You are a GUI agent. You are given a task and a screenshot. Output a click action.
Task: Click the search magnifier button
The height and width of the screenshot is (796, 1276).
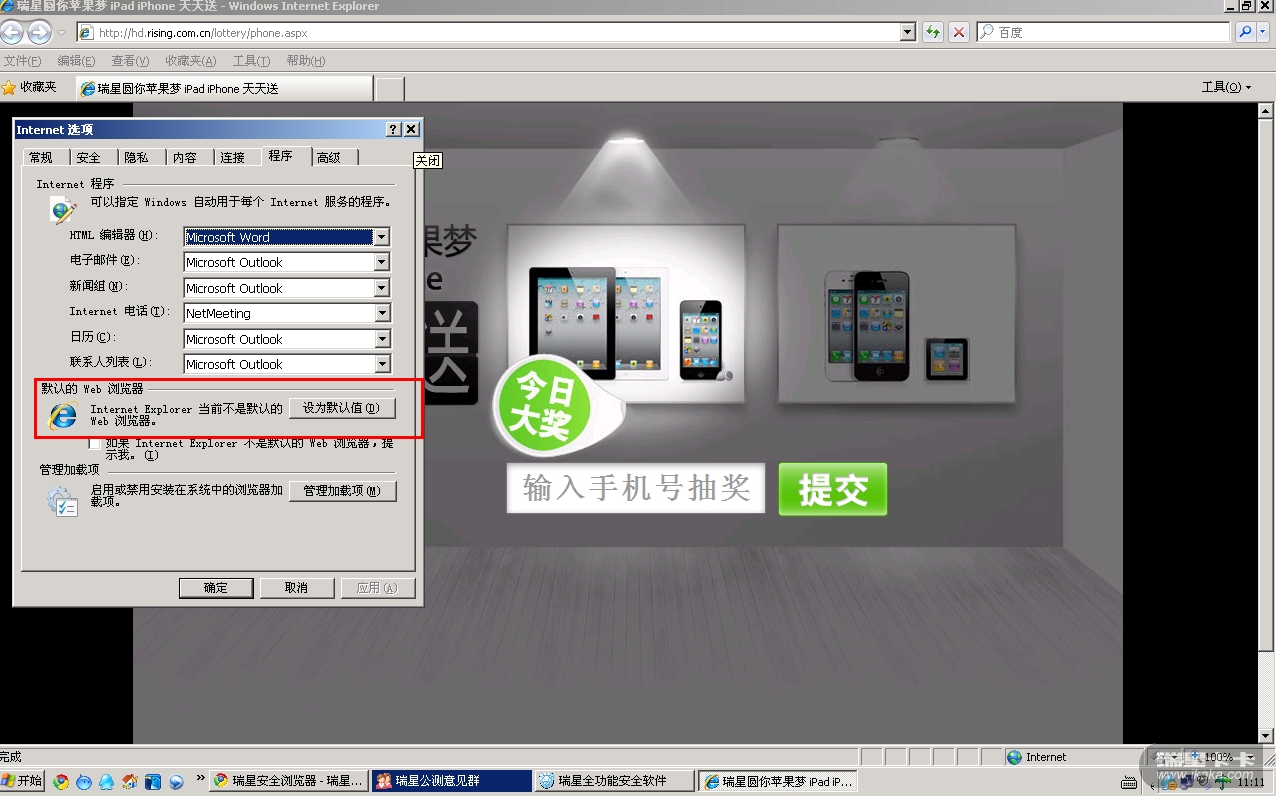pos(1245,32)
